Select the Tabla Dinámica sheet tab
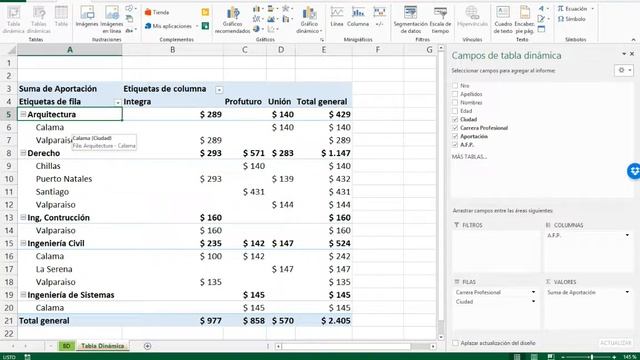 pyautogui.click(x=102, y=346)
